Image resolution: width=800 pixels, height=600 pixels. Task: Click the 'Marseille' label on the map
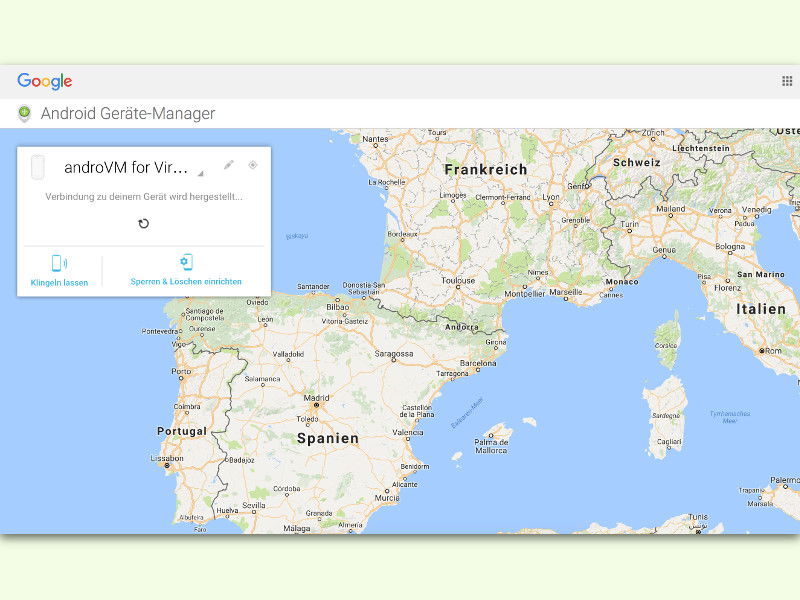pos(566,292)
